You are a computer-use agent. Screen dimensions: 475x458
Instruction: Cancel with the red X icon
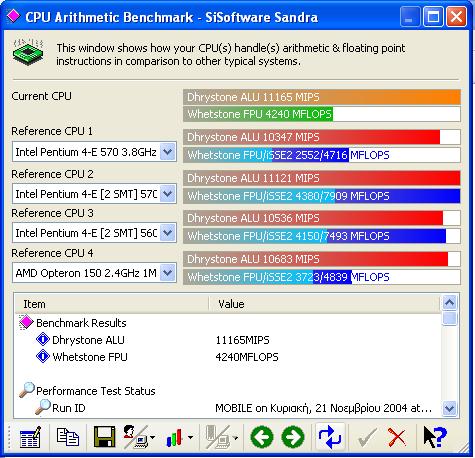pyautogui.click(x=397, y=437)
